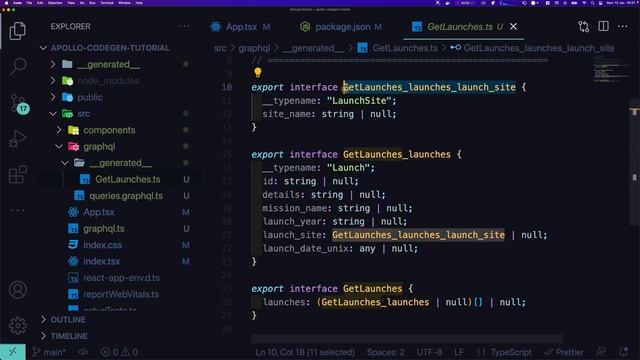Click the "LaunchSite" string on line 11
640x360 pixels.
point(359,100)
